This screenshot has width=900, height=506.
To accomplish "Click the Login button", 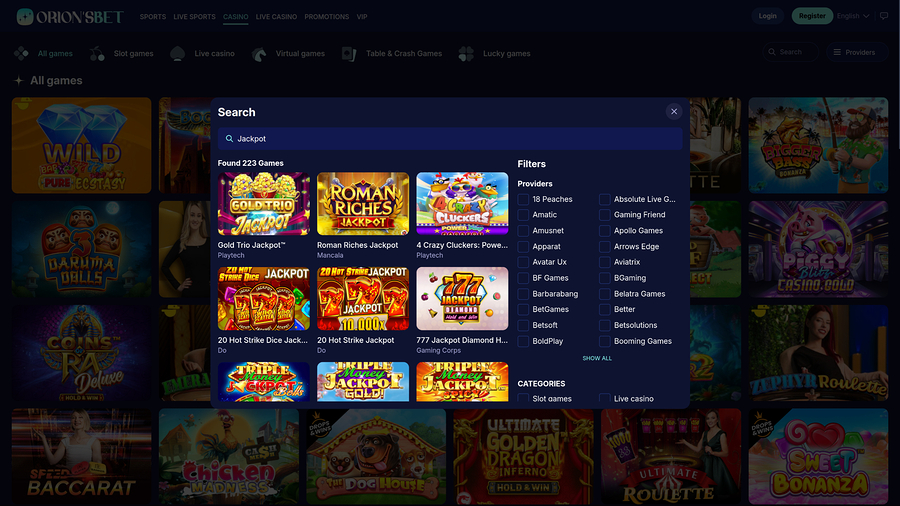I will click(x=767, y=16).
